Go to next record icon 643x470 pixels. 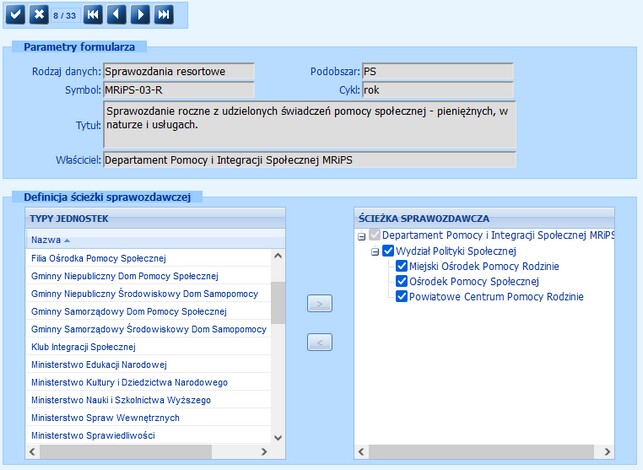click(x=141, y=14)
